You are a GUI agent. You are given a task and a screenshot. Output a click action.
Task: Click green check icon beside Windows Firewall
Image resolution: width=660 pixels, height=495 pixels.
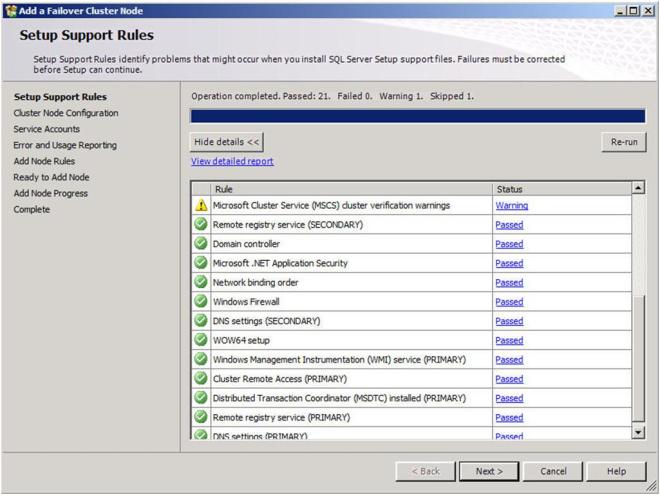click(x=200, y=302)
